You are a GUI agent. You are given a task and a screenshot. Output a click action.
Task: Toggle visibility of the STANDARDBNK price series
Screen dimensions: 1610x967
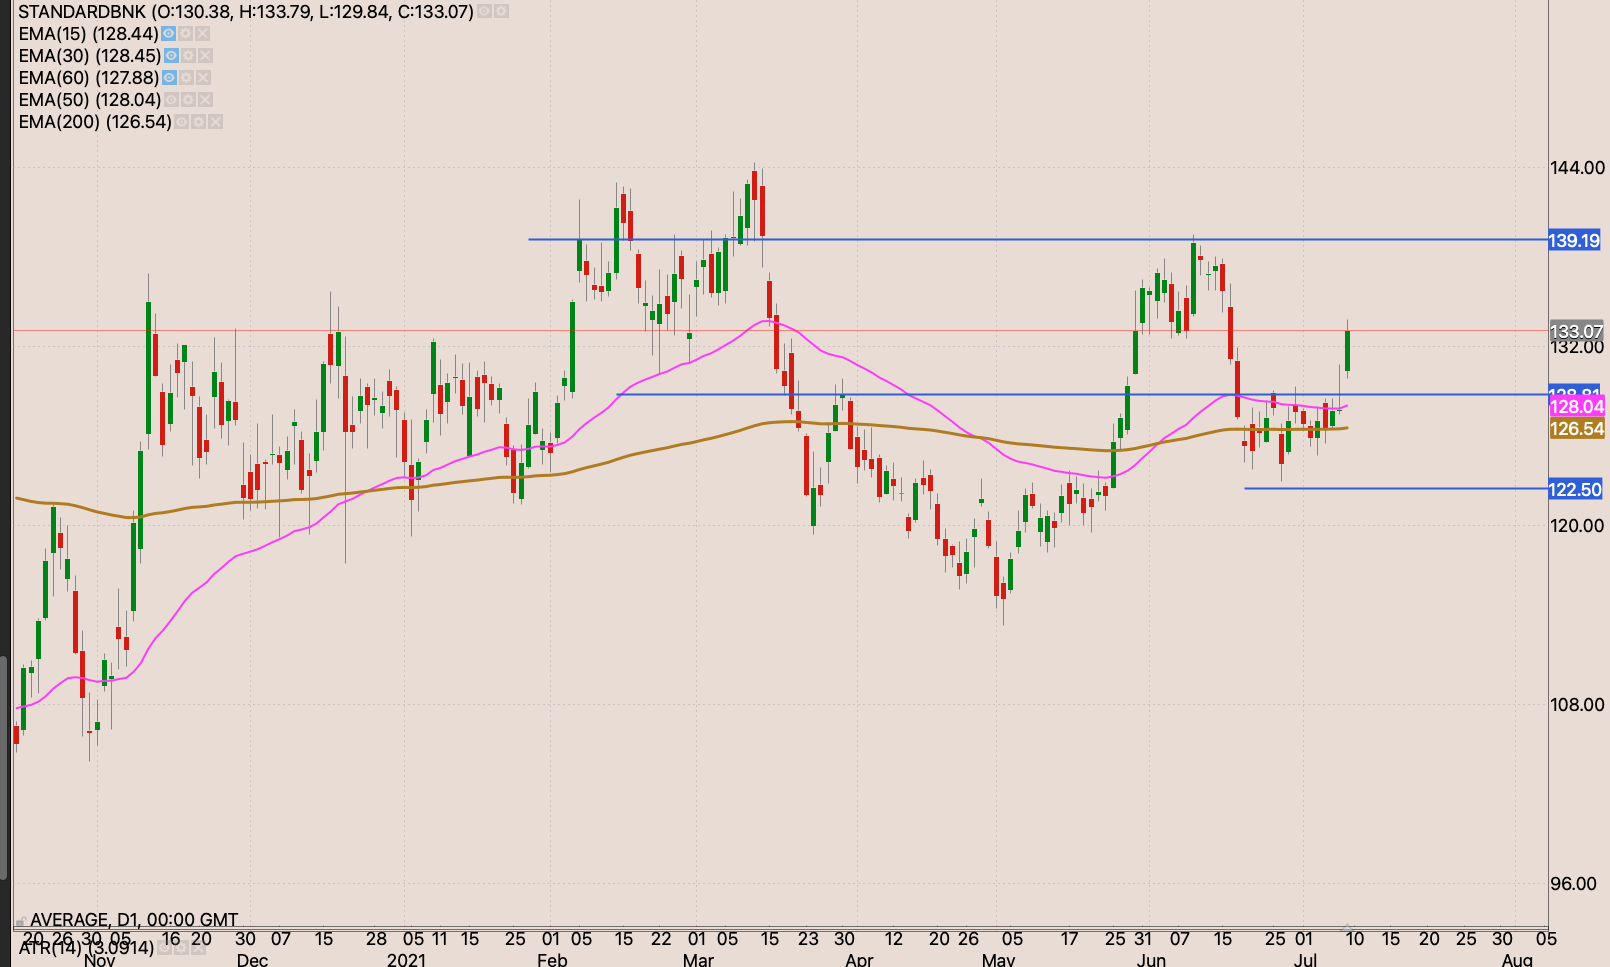pos(484,12)
